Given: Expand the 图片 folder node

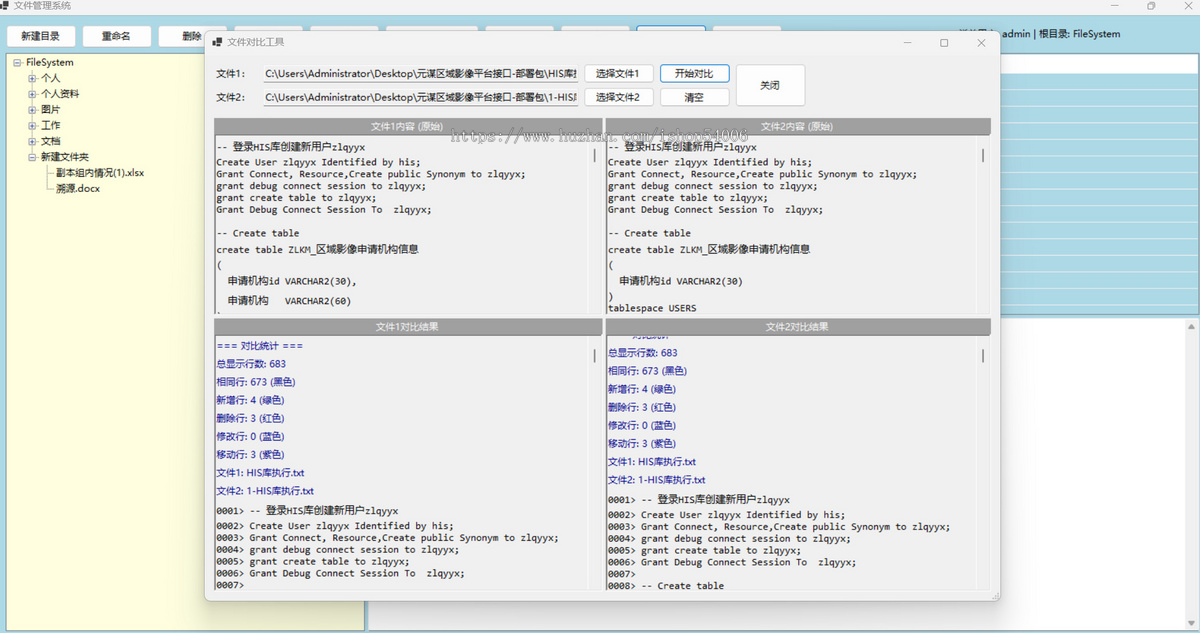Looking at the screenshot, I should pyautogui.click(x=32, y=110).
